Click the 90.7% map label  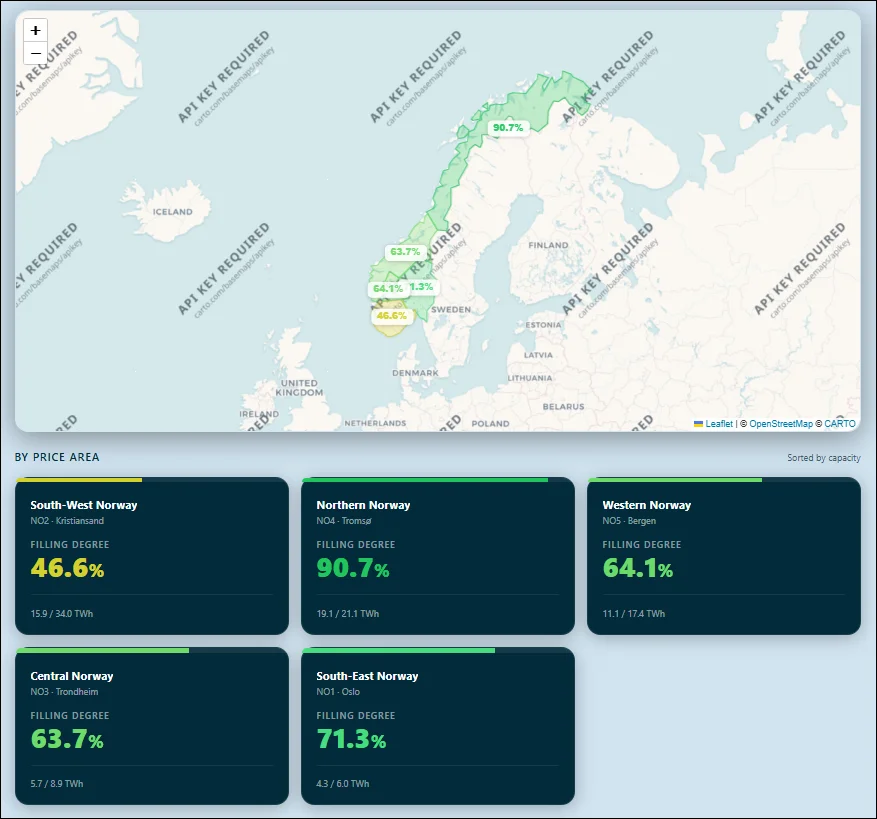[508, 128]
